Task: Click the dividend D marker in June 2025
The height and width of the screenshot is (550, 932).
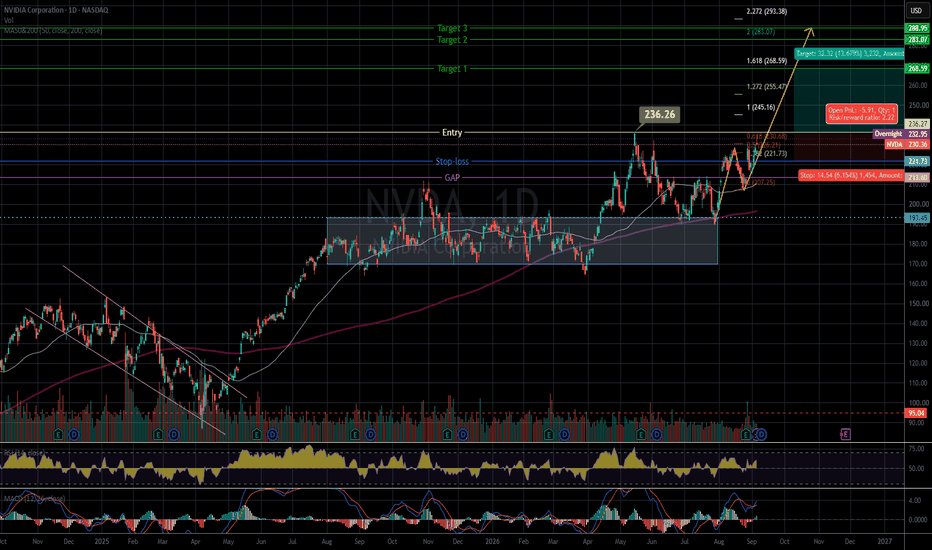Action: click(x=272, y=435)
